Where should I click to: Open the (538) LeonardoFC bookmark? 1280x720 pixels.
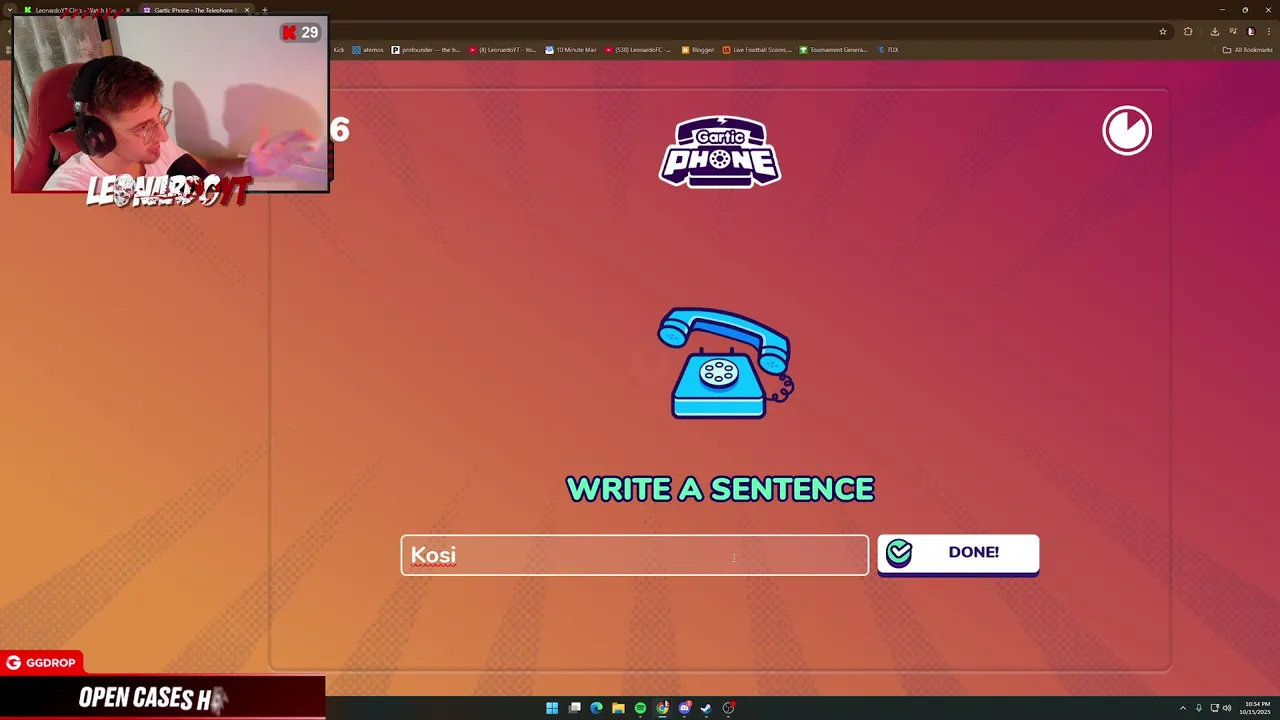click(x=638, y=50)
